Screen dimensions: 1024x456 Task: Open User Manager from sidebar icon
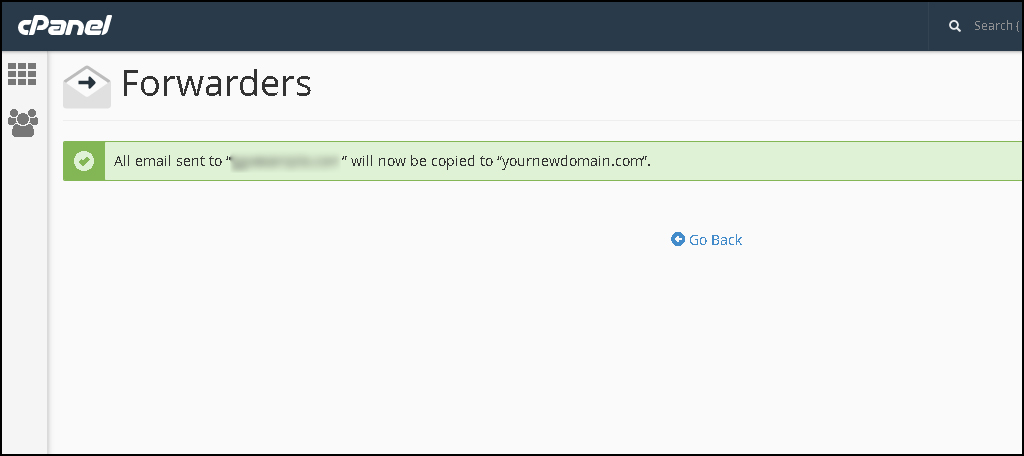pyautogui.click(x=22, y=123)
